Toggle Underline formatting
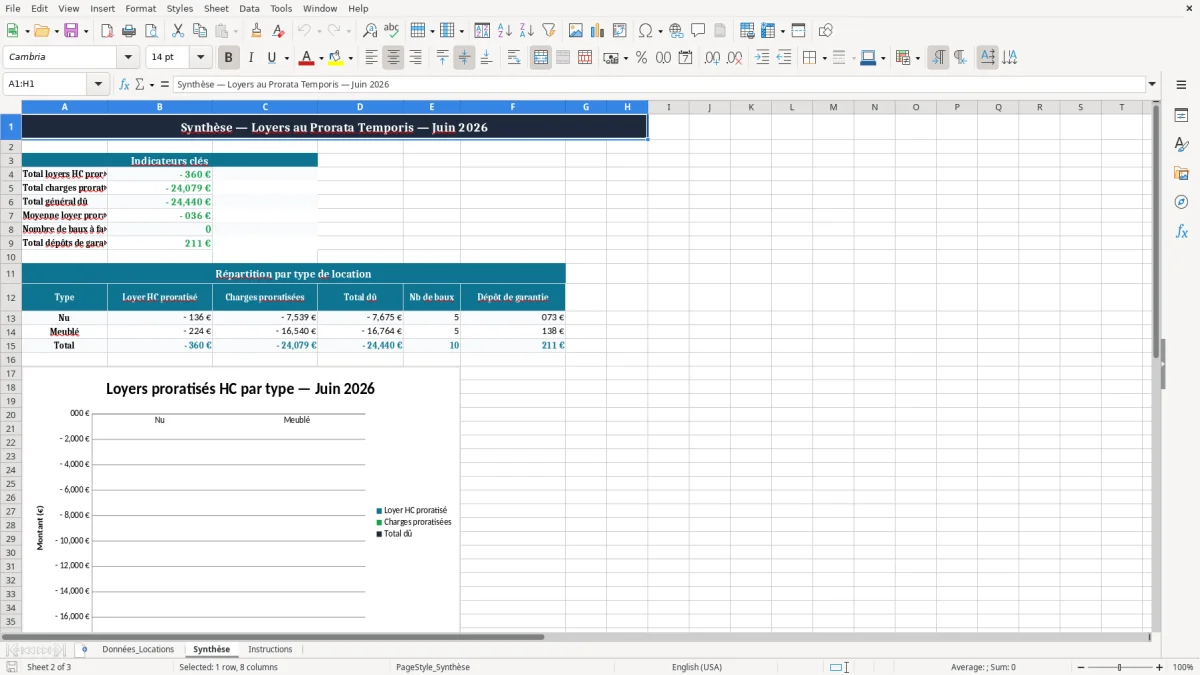The height and width of the screenshot is (675, 1200). pyautogui.click(x=271, y=58)
